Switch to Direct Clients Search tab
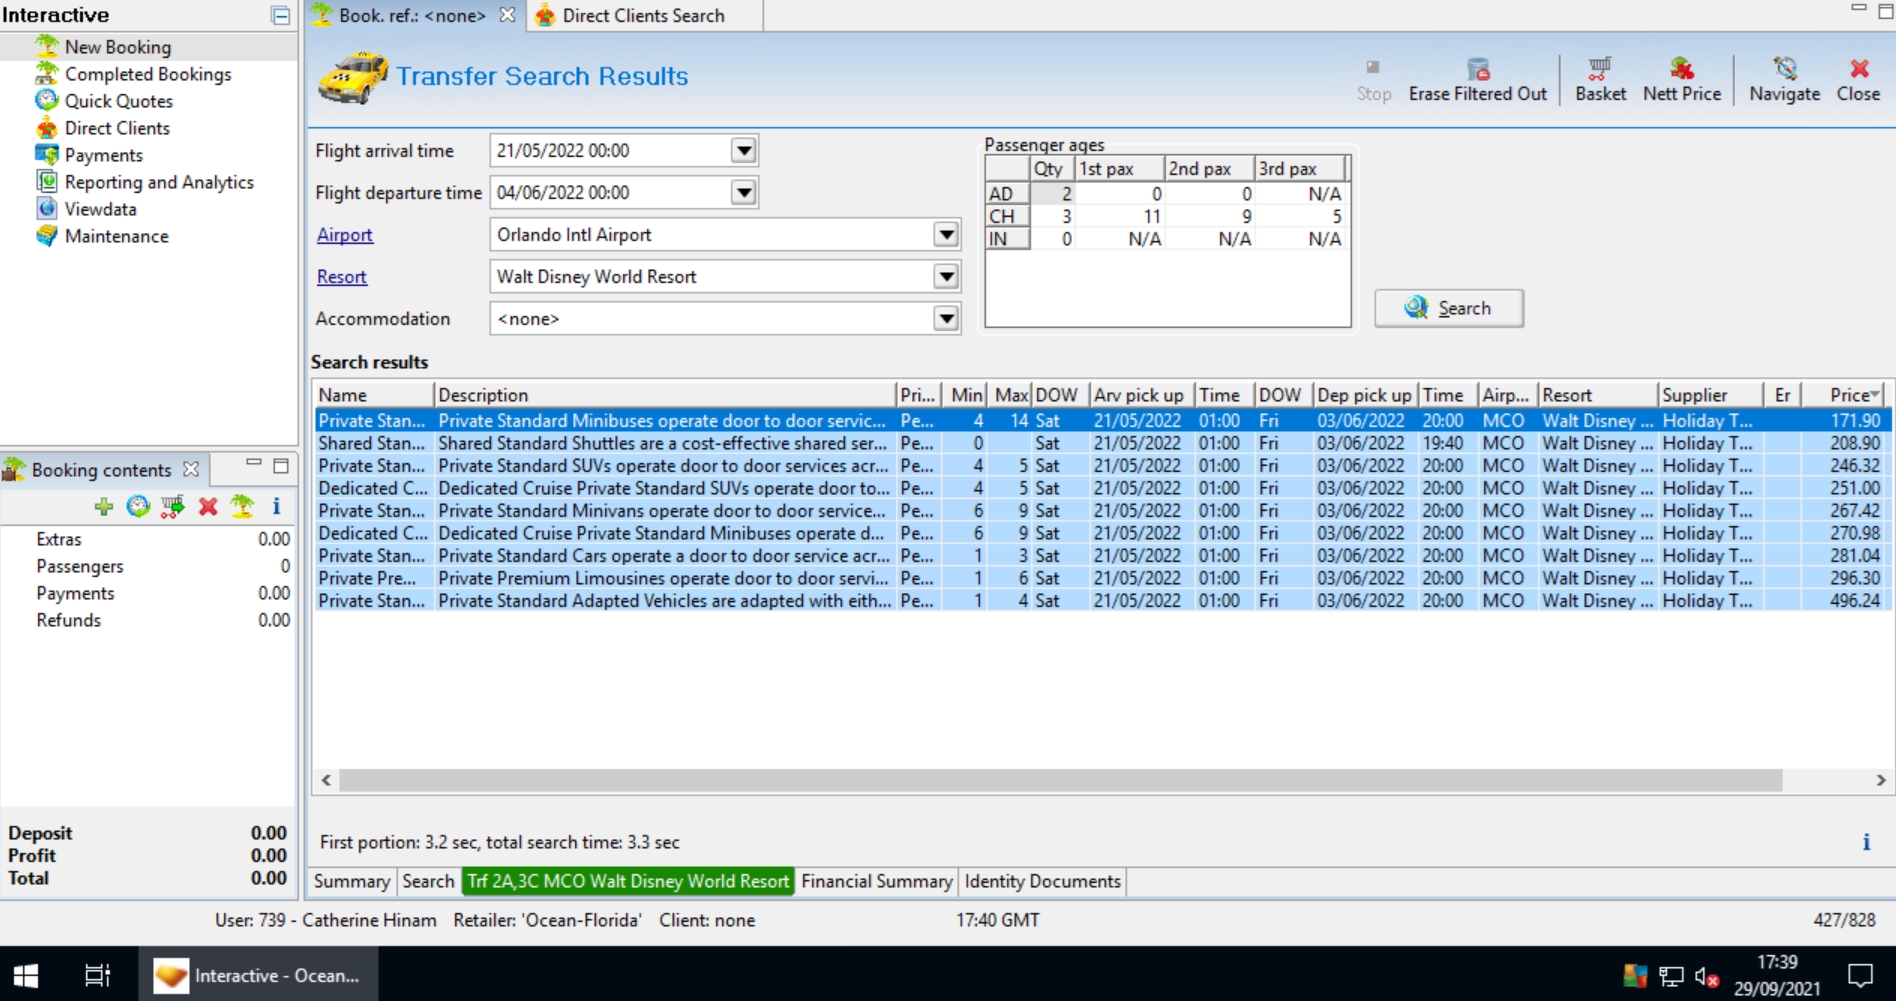Viewport: 1896px width, 1001px height. coord(644,15)
